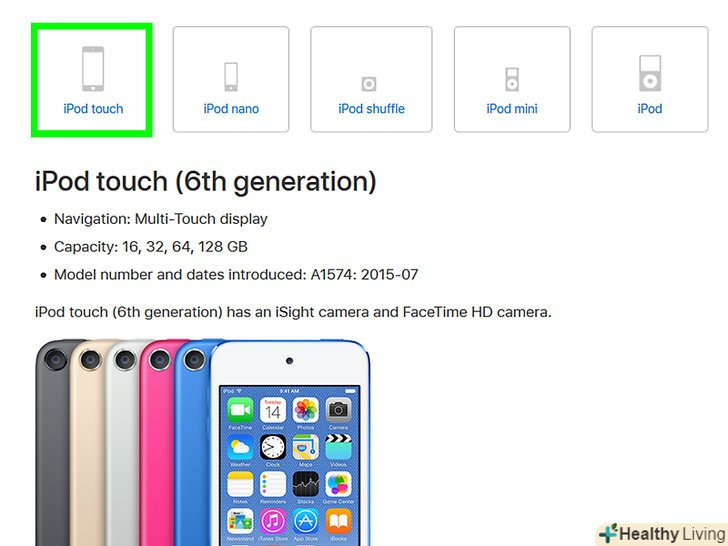Screen dimensions: 728x546
Task: Tap the Clock app icon on iPod screen
Action: point(273,447)
